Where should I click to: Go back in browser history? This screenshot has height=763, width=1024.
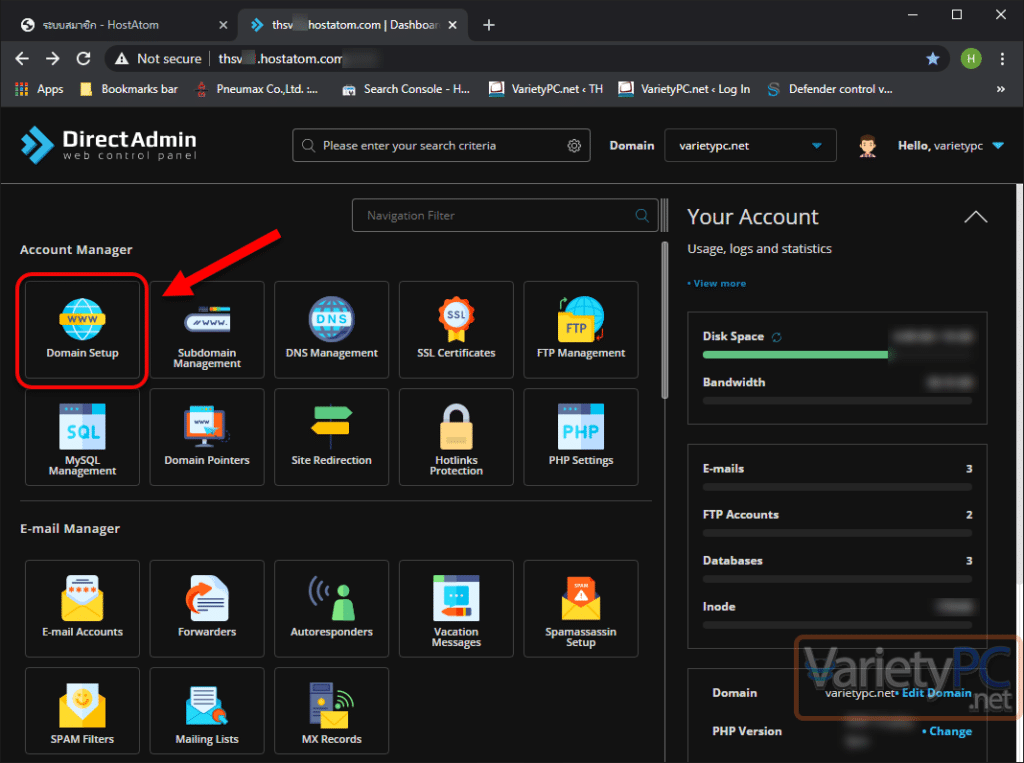[22, 59]
